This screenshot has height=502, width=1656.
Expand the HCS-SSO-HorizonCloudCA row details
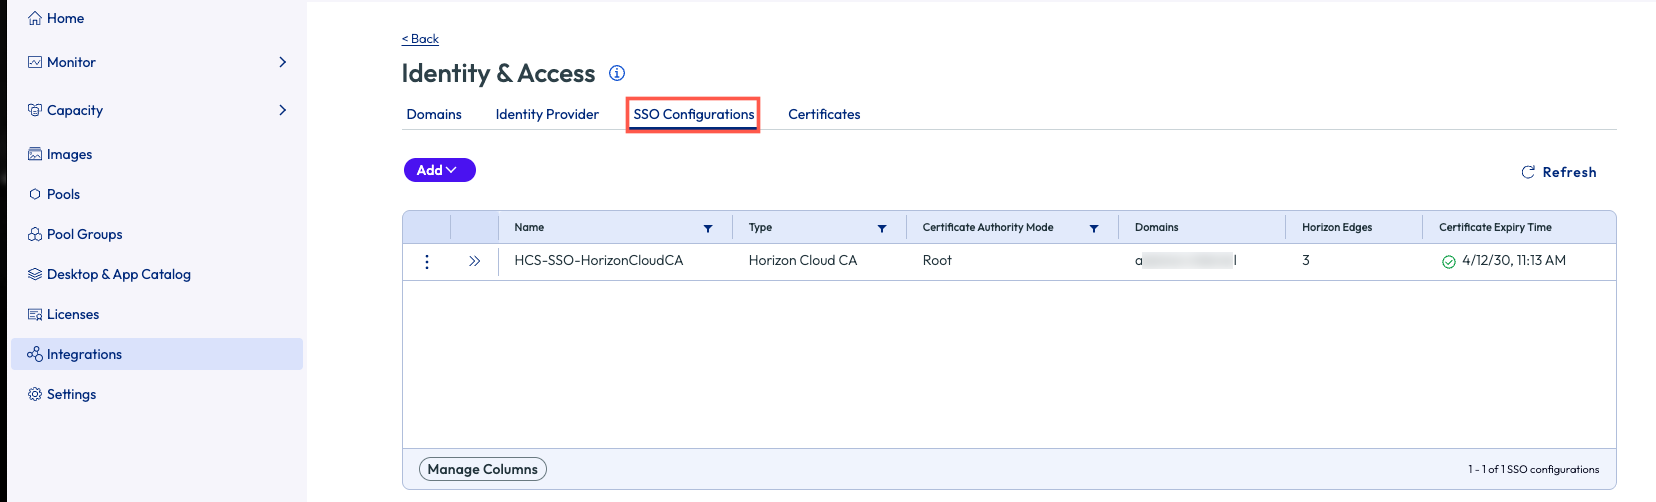click(x=474, y=261)
